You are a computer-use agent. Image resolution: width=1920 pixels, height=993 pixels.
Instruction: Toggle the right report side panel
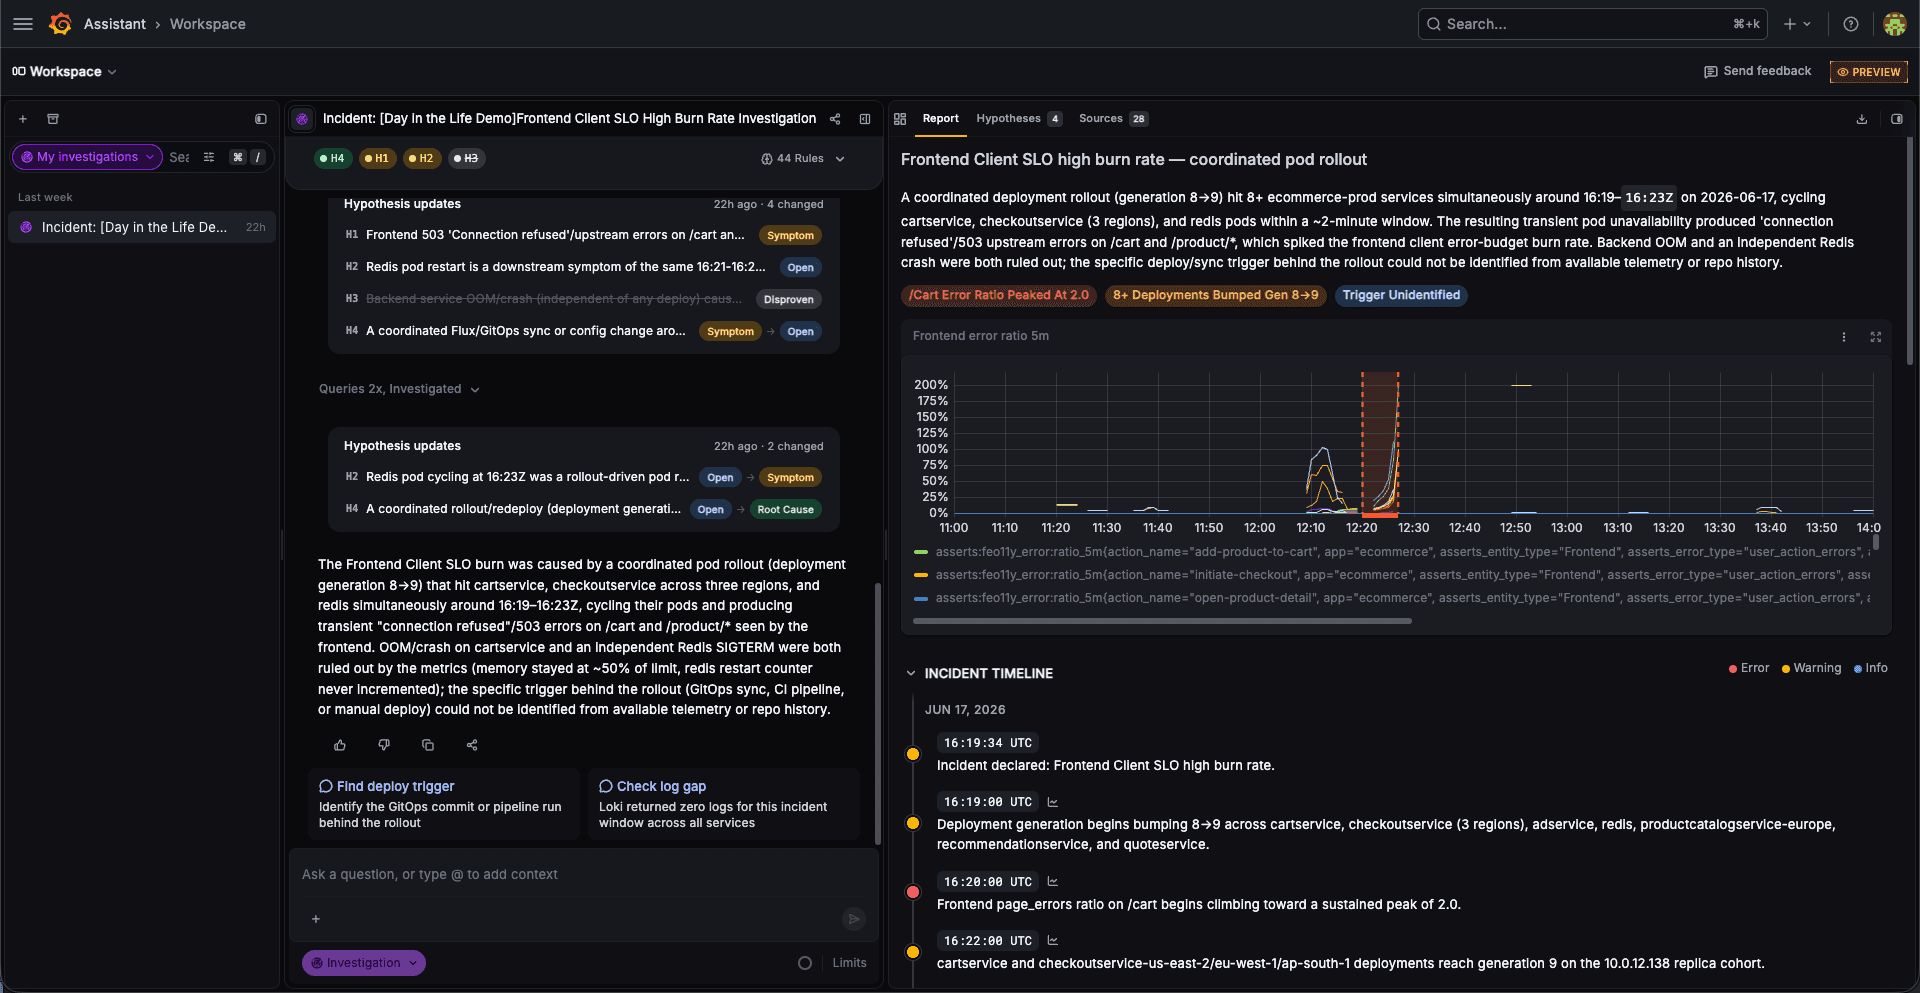[1897, 119]
